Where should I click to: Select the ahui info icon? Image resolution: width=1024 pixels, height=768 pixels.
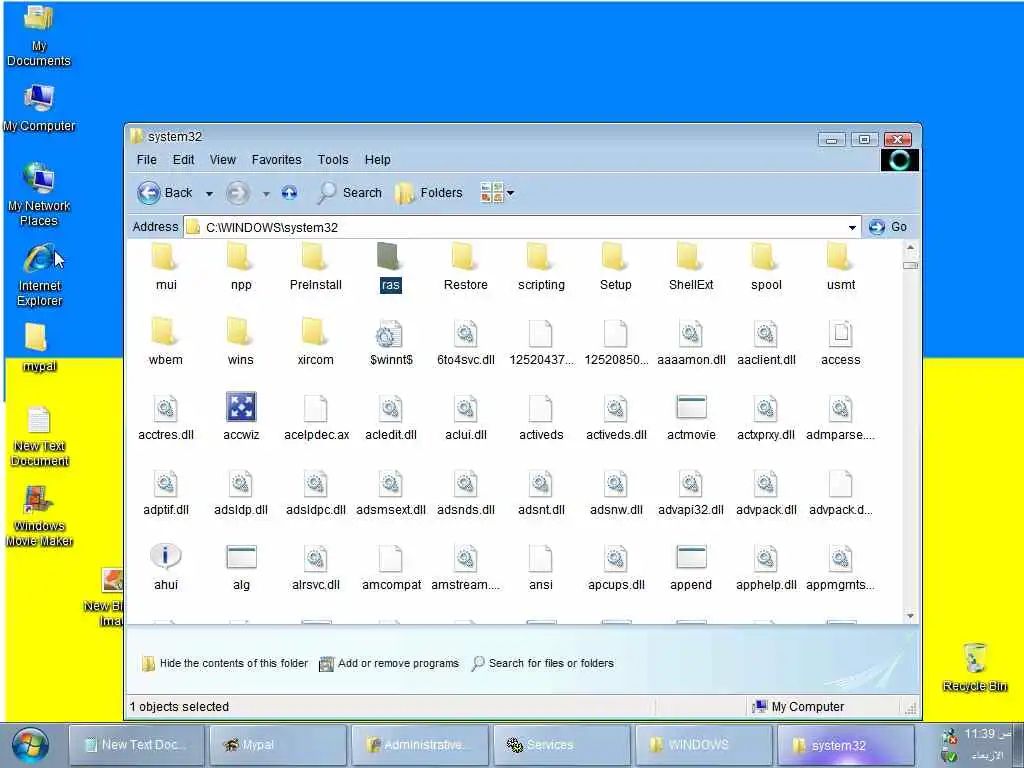166,567
